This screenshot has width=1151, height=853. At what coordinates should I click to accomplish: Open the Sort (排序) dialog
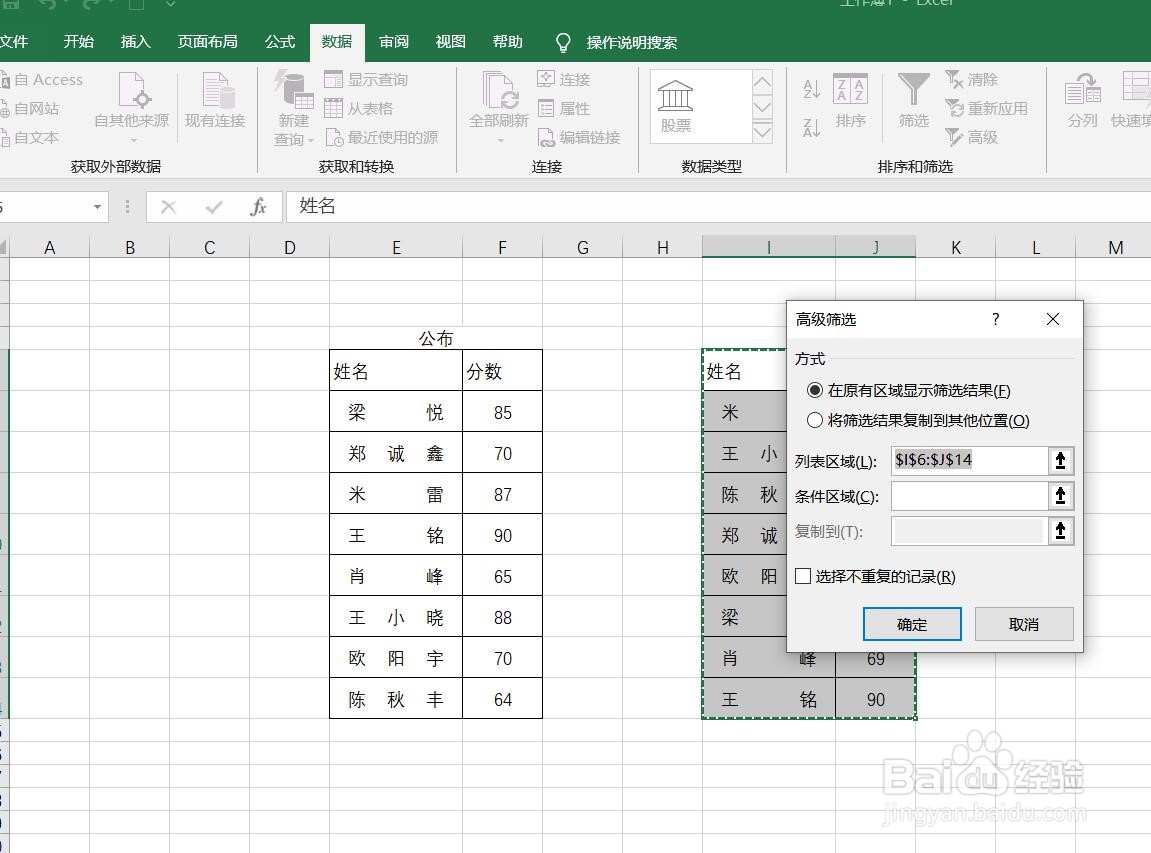[851, 101]
